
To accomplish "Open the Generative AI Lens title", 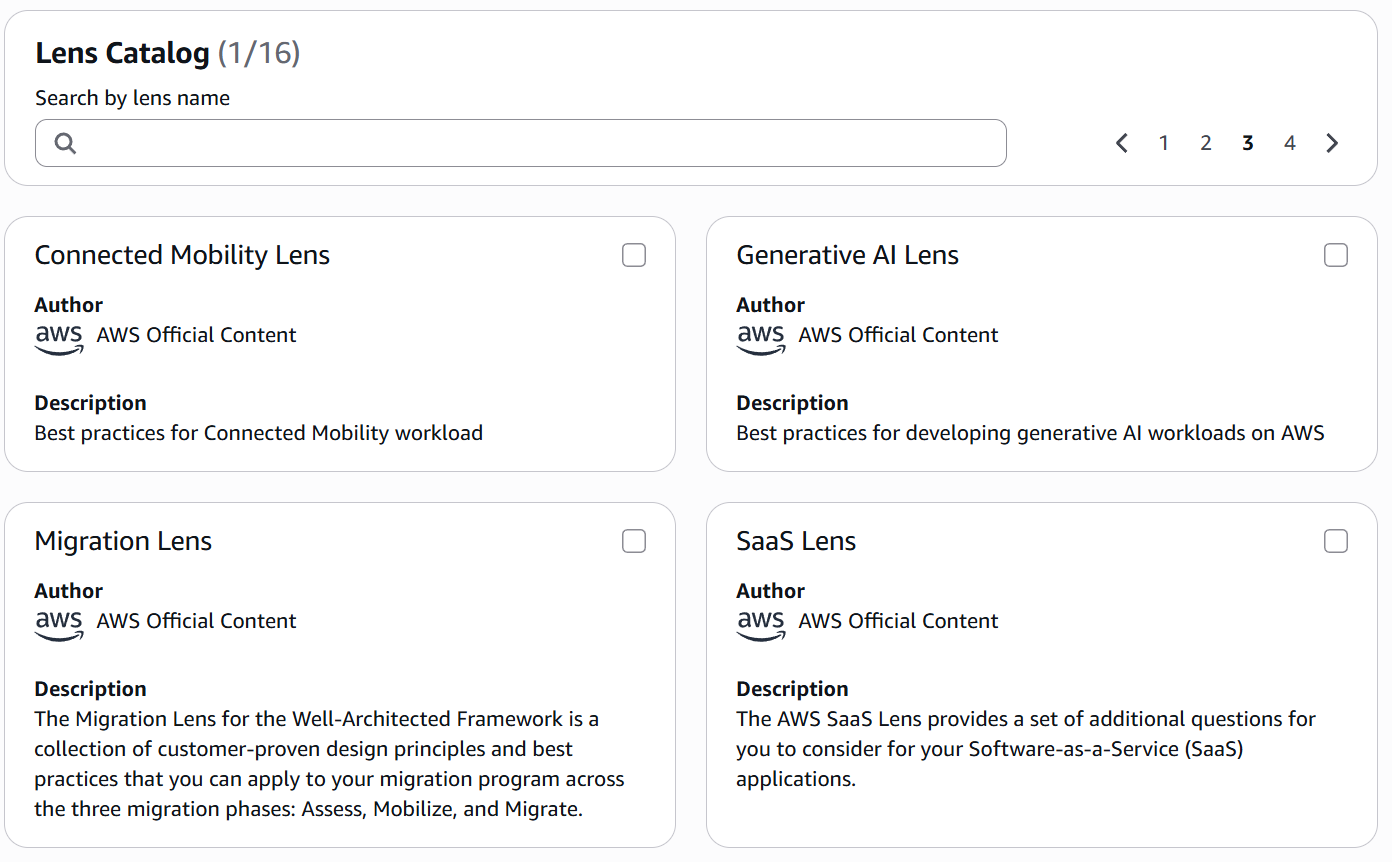I will tap(847, 255).
